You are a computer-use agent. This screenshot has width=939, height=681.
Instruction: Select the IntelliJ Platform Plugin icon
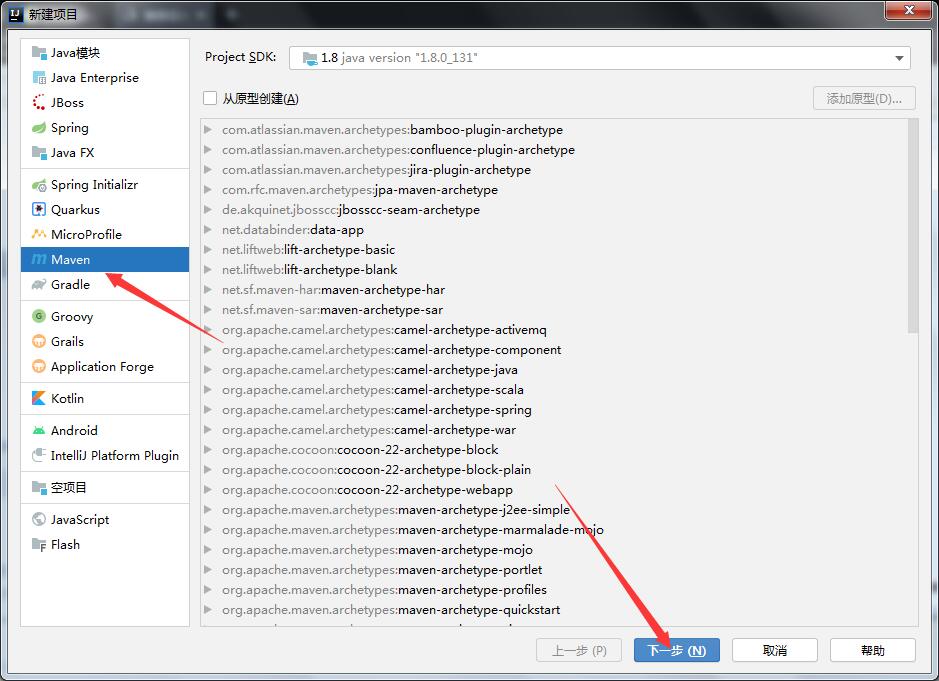(x=39, y=455)
